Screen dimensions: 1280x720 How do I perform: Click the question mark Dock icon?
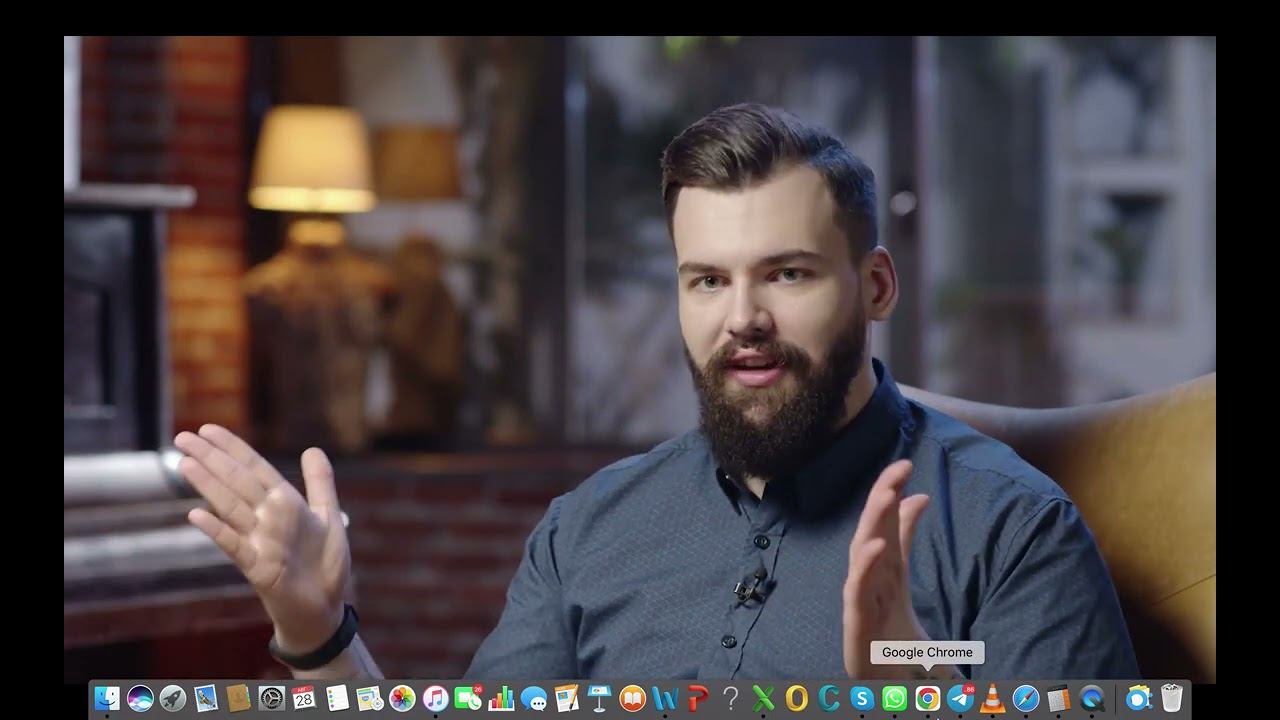pos(730,698)
